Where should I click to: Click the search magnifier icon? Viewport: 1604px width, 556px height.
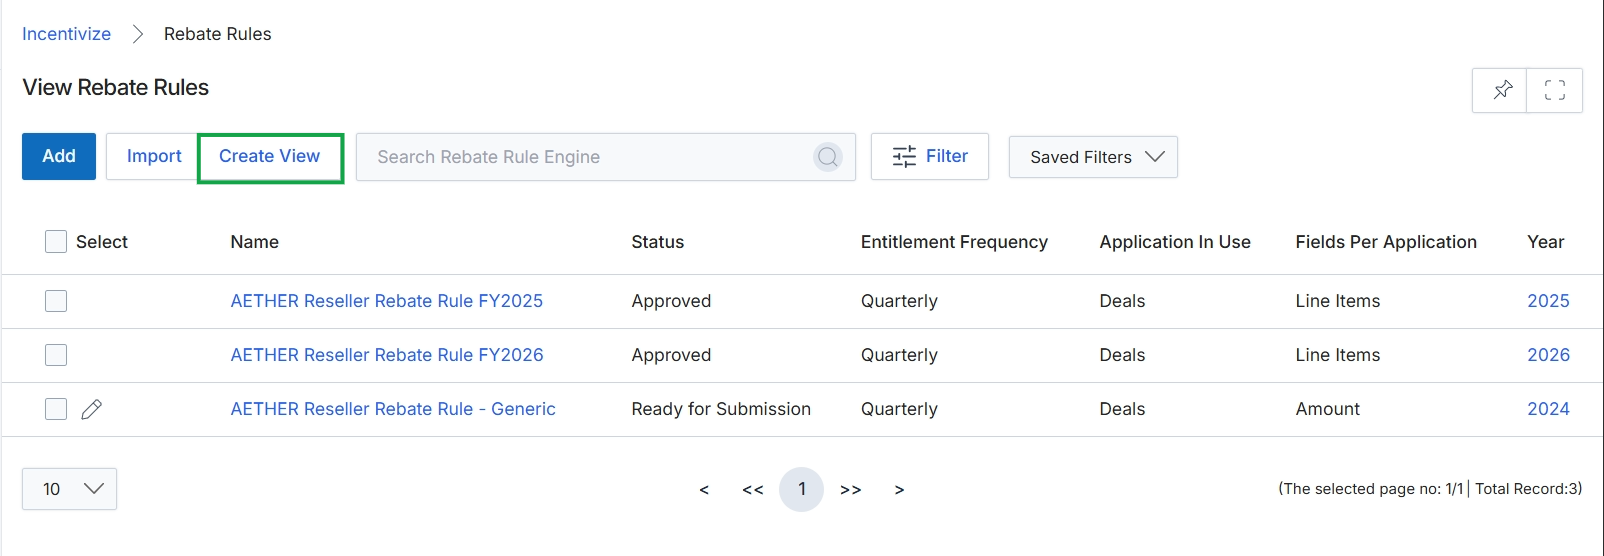(827, 157)
